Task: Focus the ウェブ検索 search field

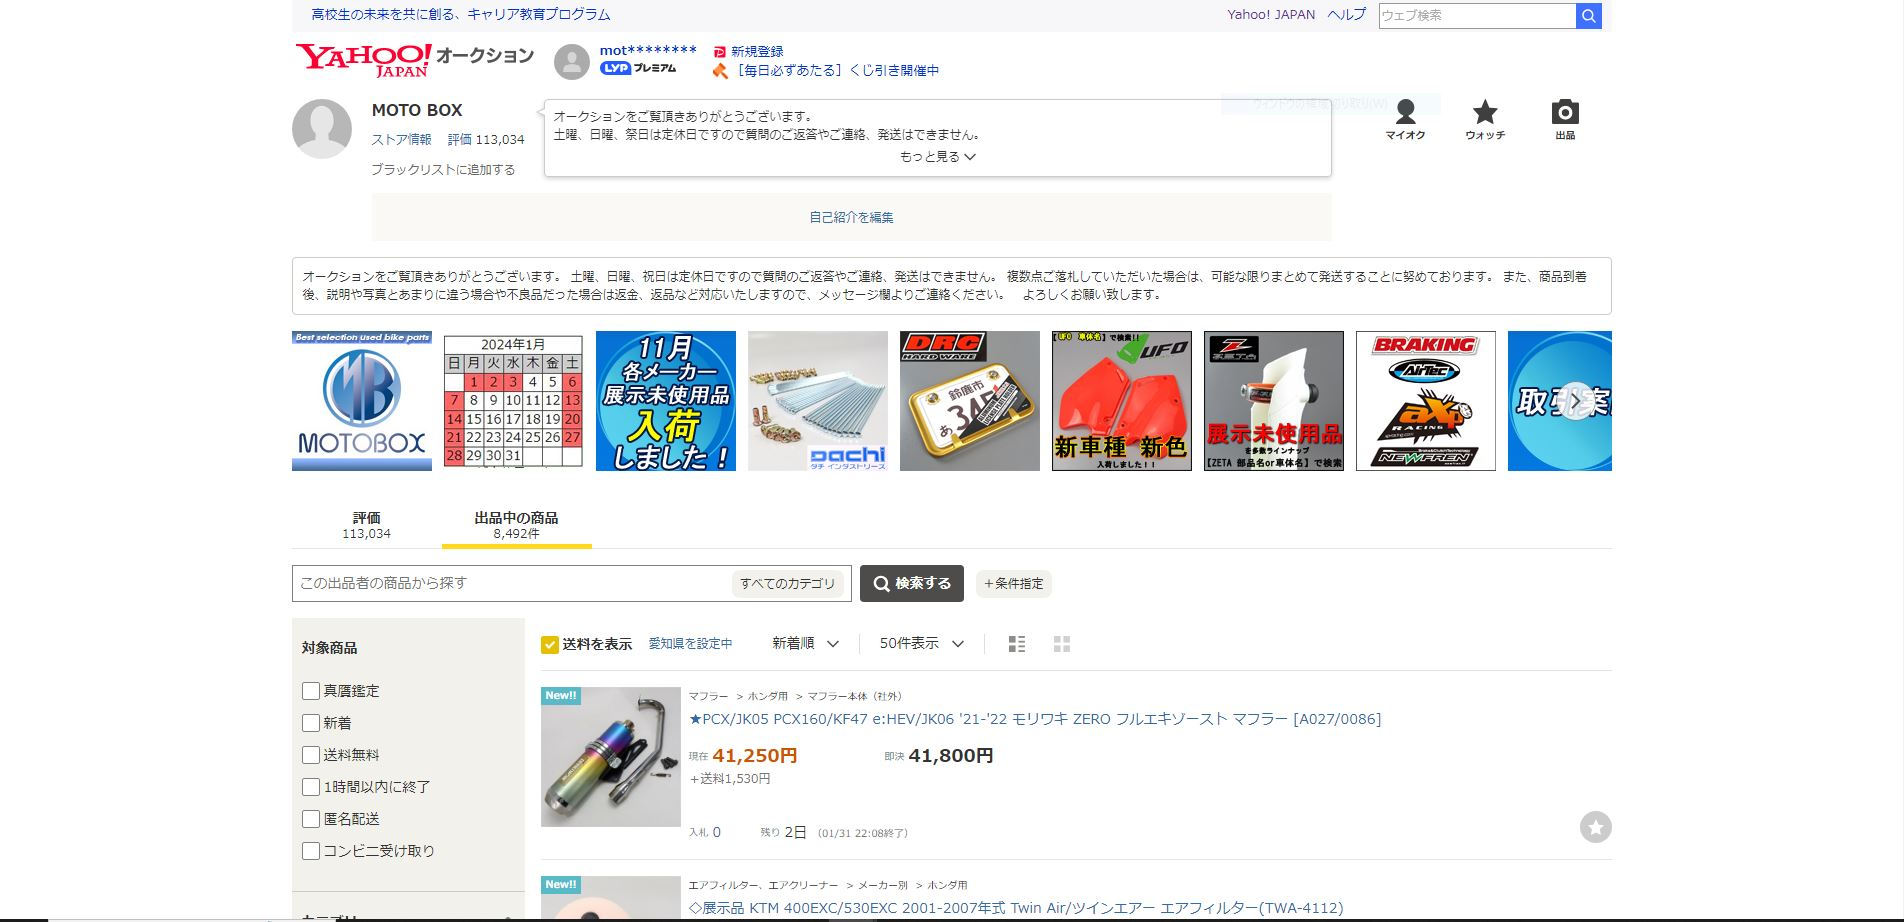Action: (x=1477, y=16)
